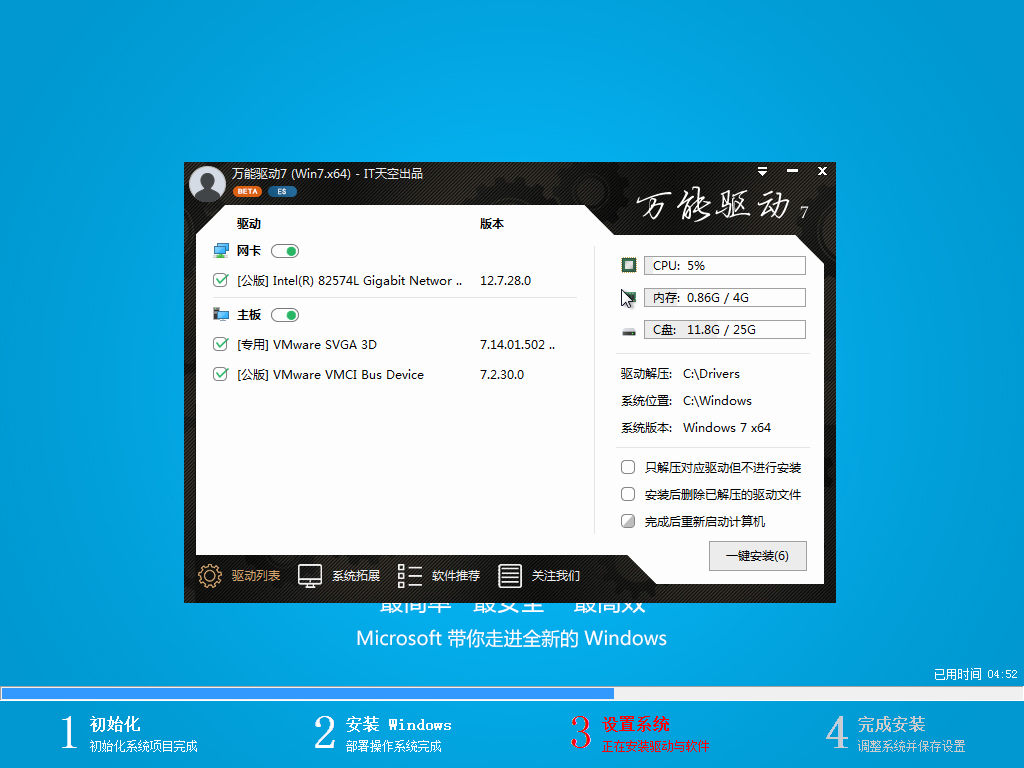Screen dimensions: 1024x768
Task: Uncheck 完成后重新启动计算机
Action: (x=628, y=520)
